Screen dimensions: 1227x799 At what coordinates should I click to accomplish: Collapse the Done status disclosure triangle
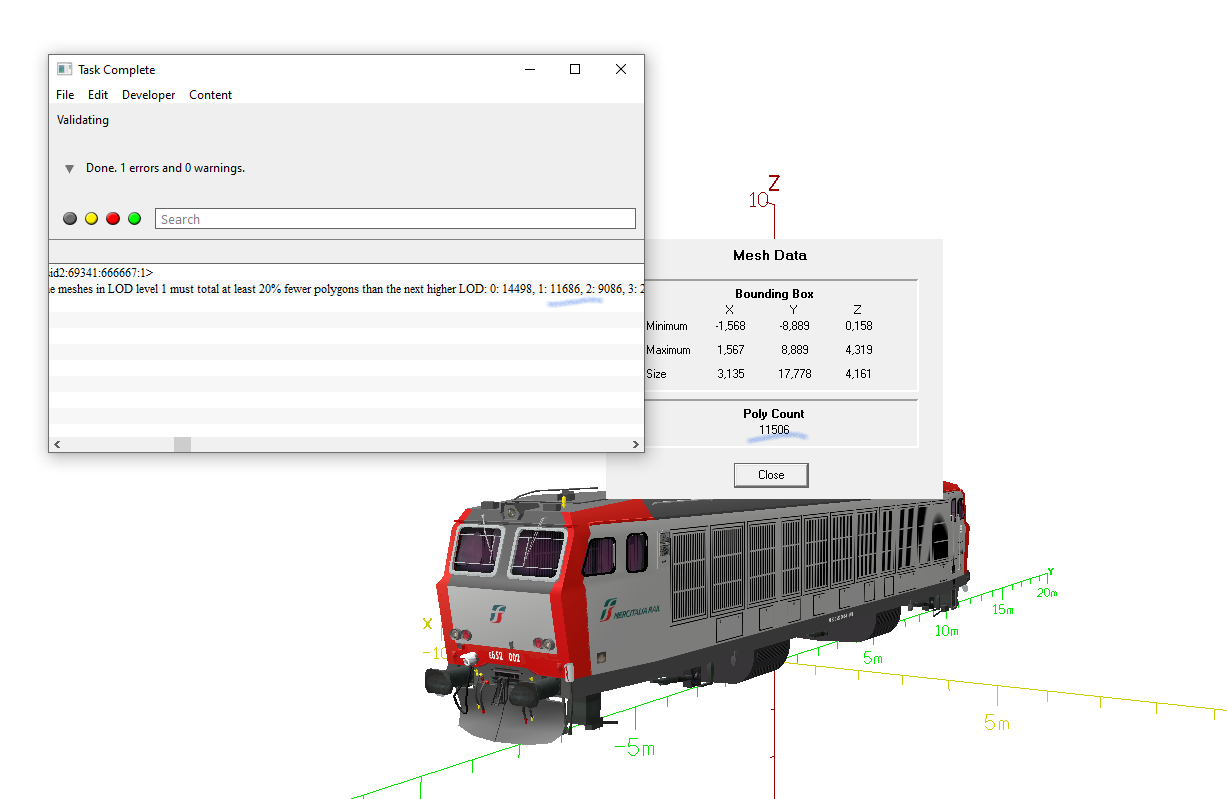69,169
